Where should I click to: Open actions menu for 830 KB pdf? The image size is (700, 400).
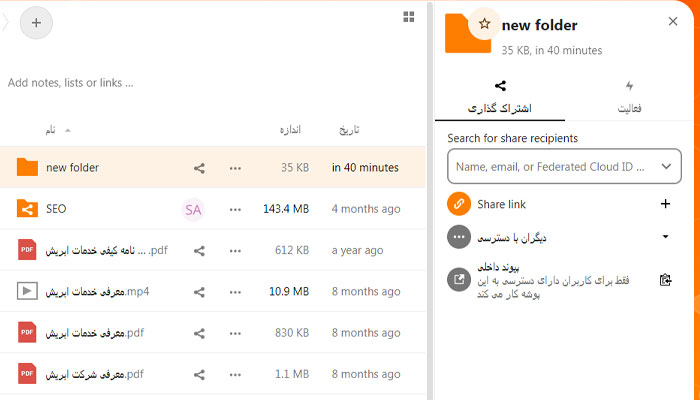[x=235, y=333]
